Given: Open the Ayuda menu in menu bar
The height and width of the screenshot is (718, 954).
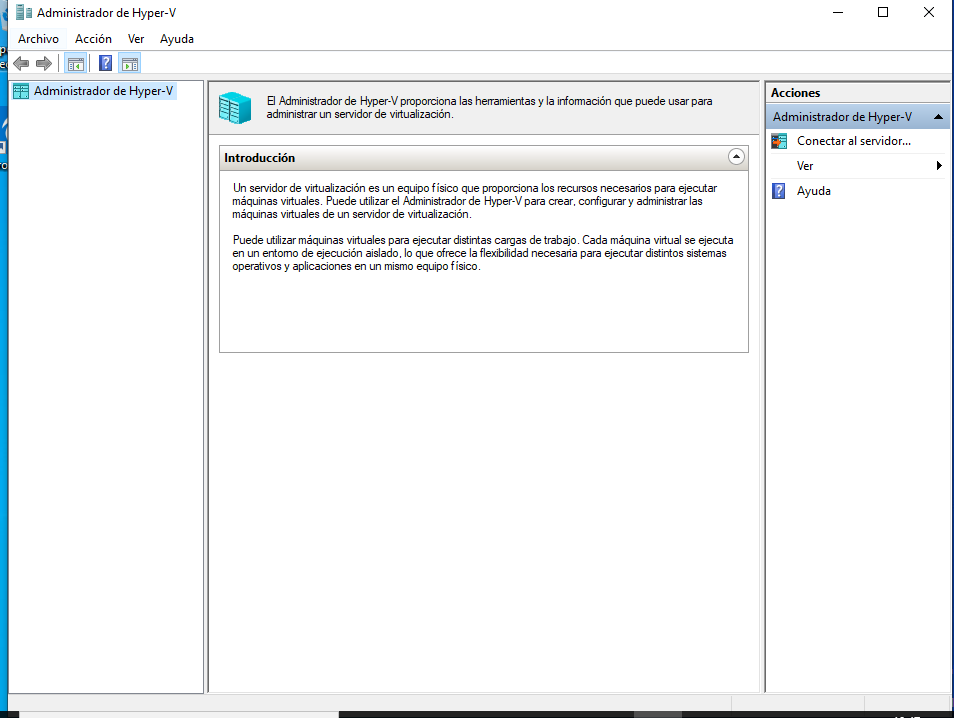Looking at the screenshot, I should tap(177, 39).
